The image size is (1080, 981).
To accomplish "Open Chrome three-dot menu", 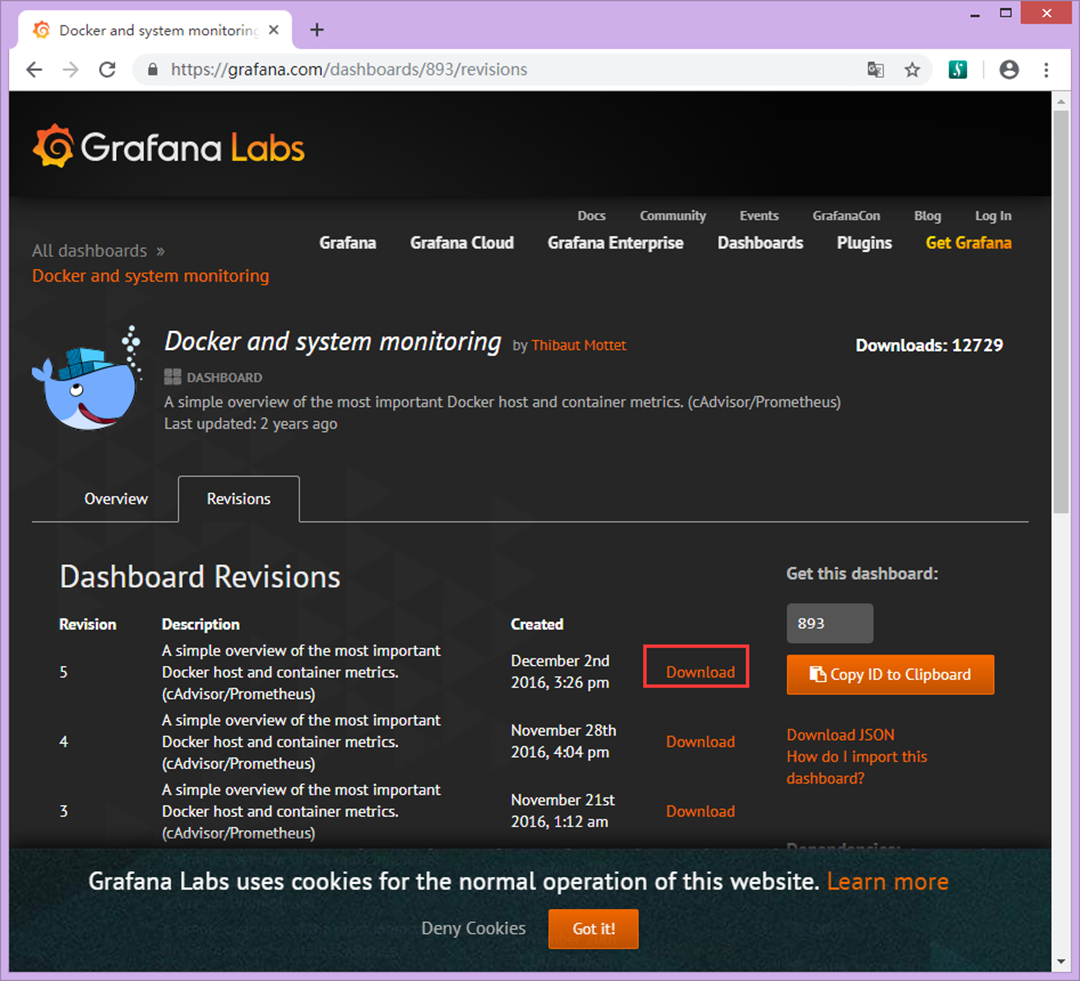I will [1046, 70].
